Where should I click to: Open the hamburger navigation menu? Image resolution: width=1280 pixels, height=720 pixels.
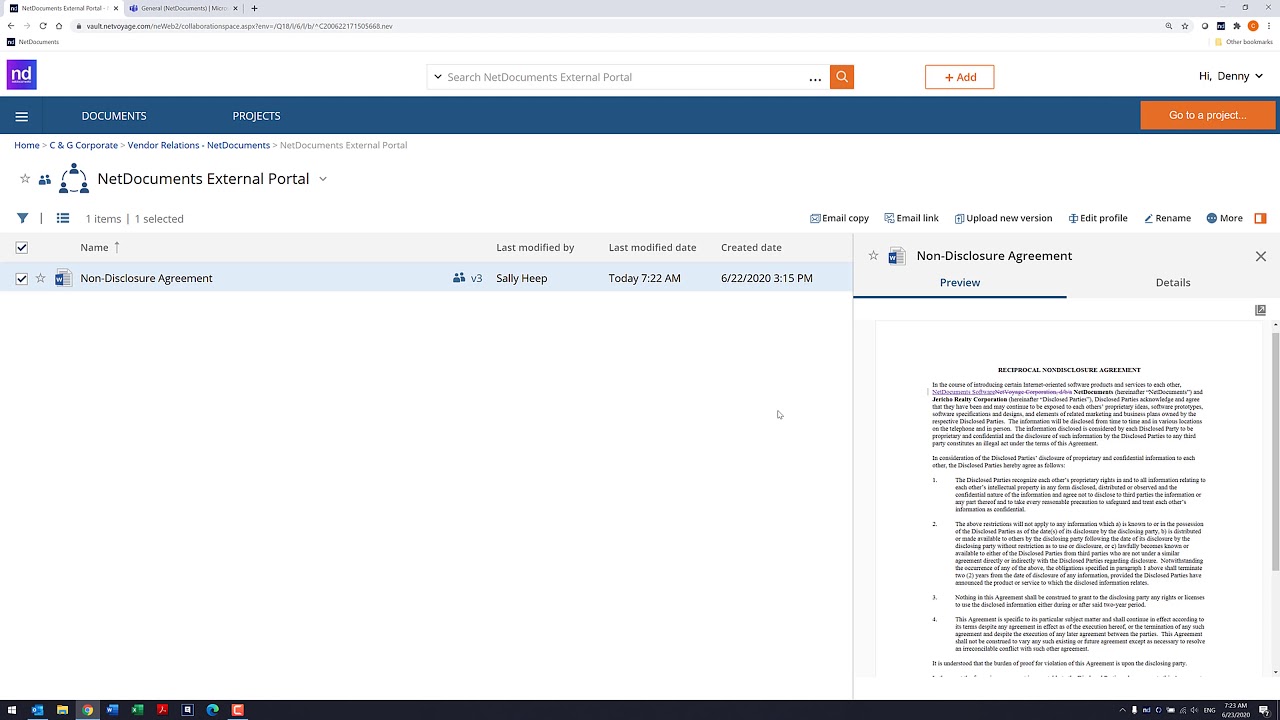point(21,116)
